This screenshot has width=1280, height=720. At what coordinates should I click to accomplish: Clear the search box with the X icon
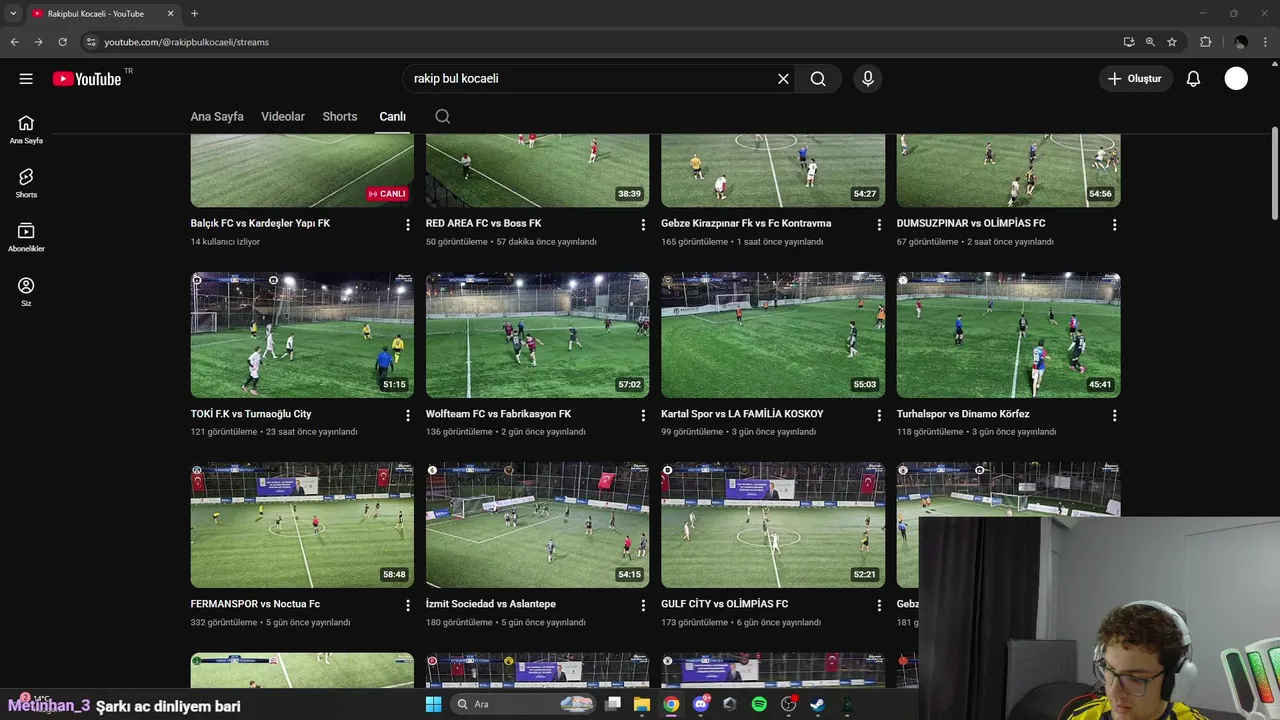(783, 79)
